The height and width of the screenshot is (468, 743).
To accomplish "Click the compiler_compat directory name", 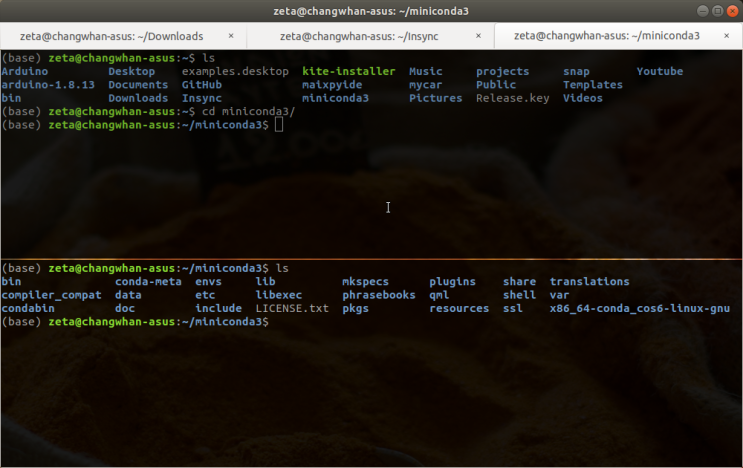I will coord(51,296).
